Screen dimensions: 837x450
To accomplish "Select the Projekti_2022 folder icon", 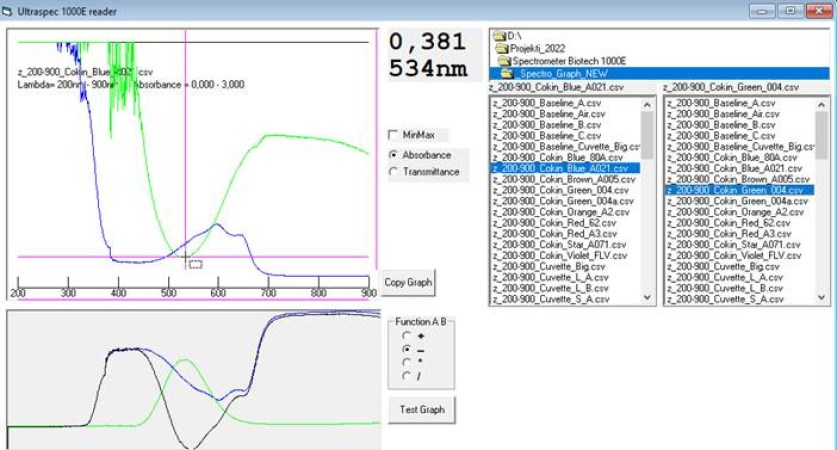I will [x=502, y=49].
